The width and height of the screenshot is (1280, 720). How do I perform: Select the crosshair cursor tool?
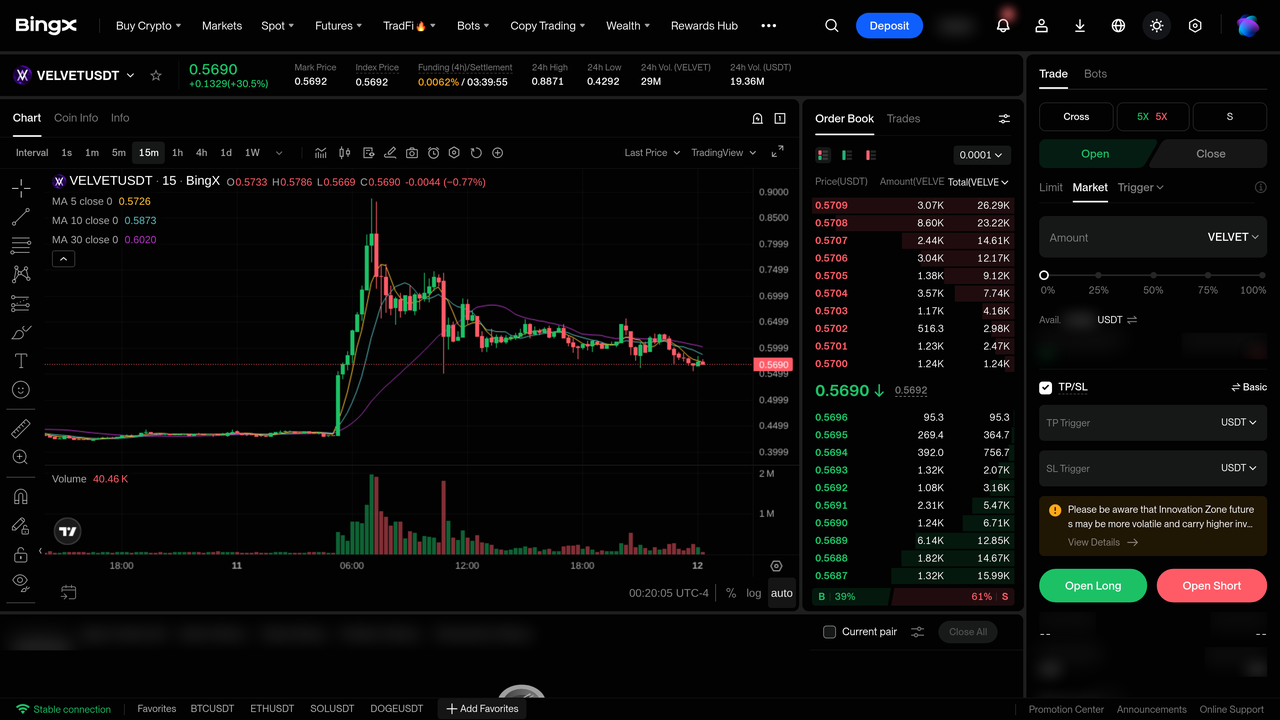pyautogui.click(x=20, y=188)
